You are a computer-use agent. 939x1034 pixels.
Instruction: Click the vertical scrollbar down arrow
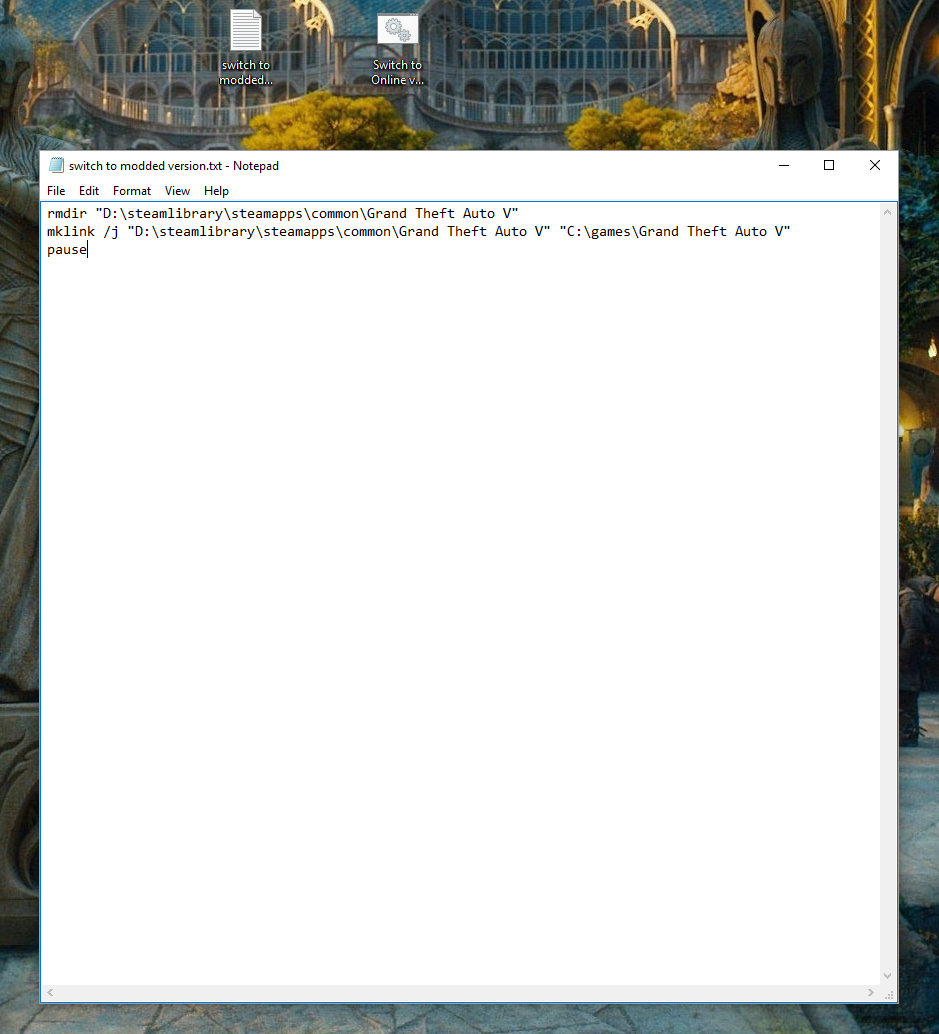(888, 975)
